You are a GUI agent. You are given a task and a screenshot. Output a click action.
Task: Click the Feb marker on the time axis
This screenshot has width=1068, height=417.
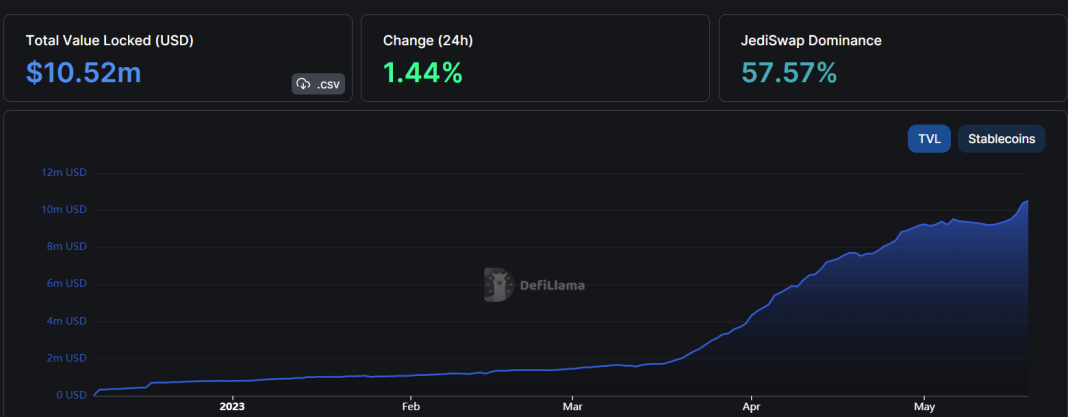click(x=409, y=407)
